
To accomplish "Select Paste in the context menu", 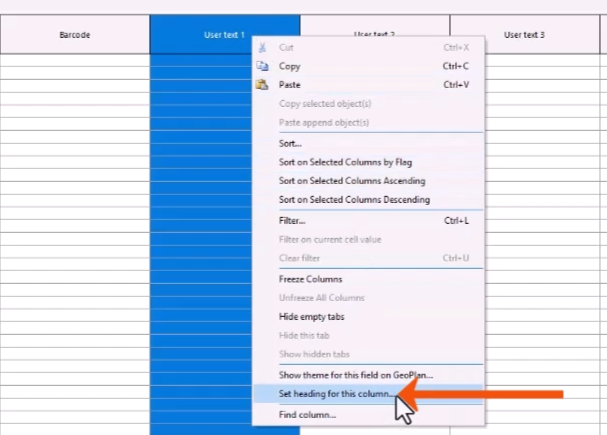I will tap(368, 85).
